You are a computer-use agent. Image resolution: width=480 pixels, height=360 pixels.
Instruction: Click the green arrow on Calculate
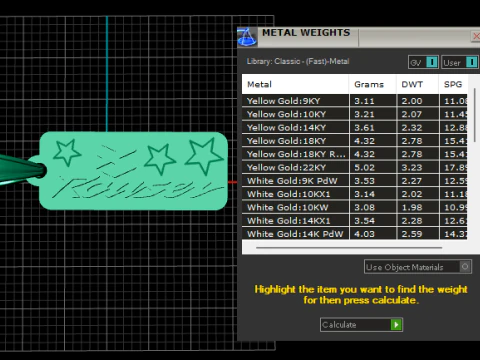(396, 325)
